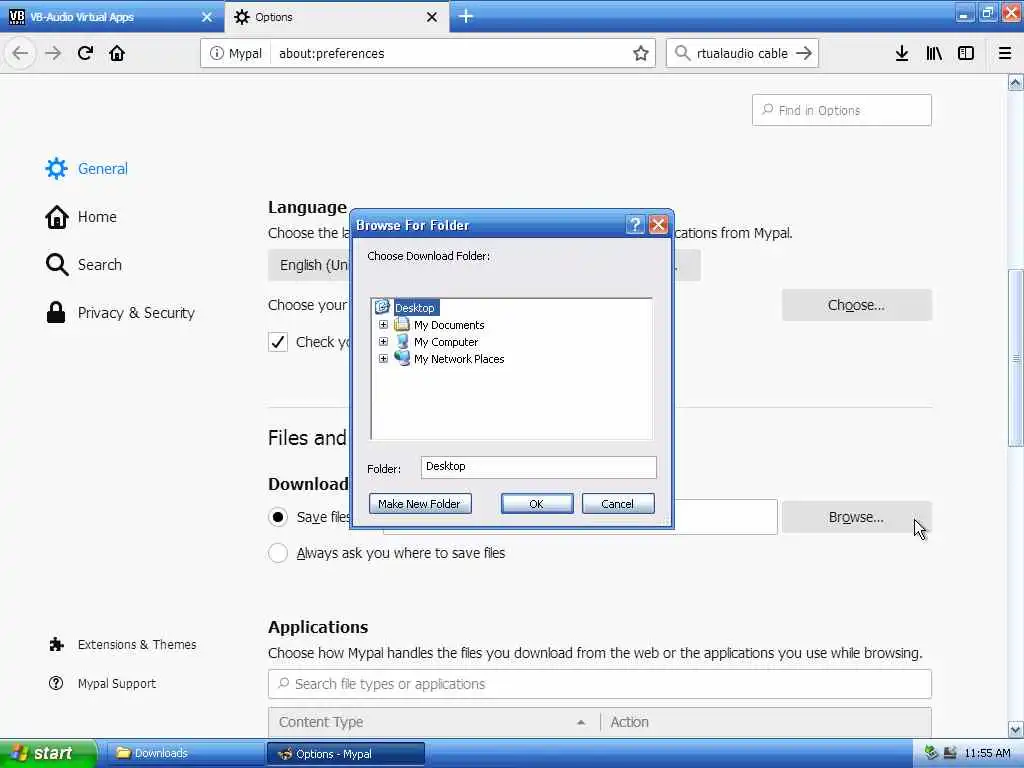Select My Computer in folder tree
The width and height of the screenshot is (1024, 768).
[x=446, y=342]
